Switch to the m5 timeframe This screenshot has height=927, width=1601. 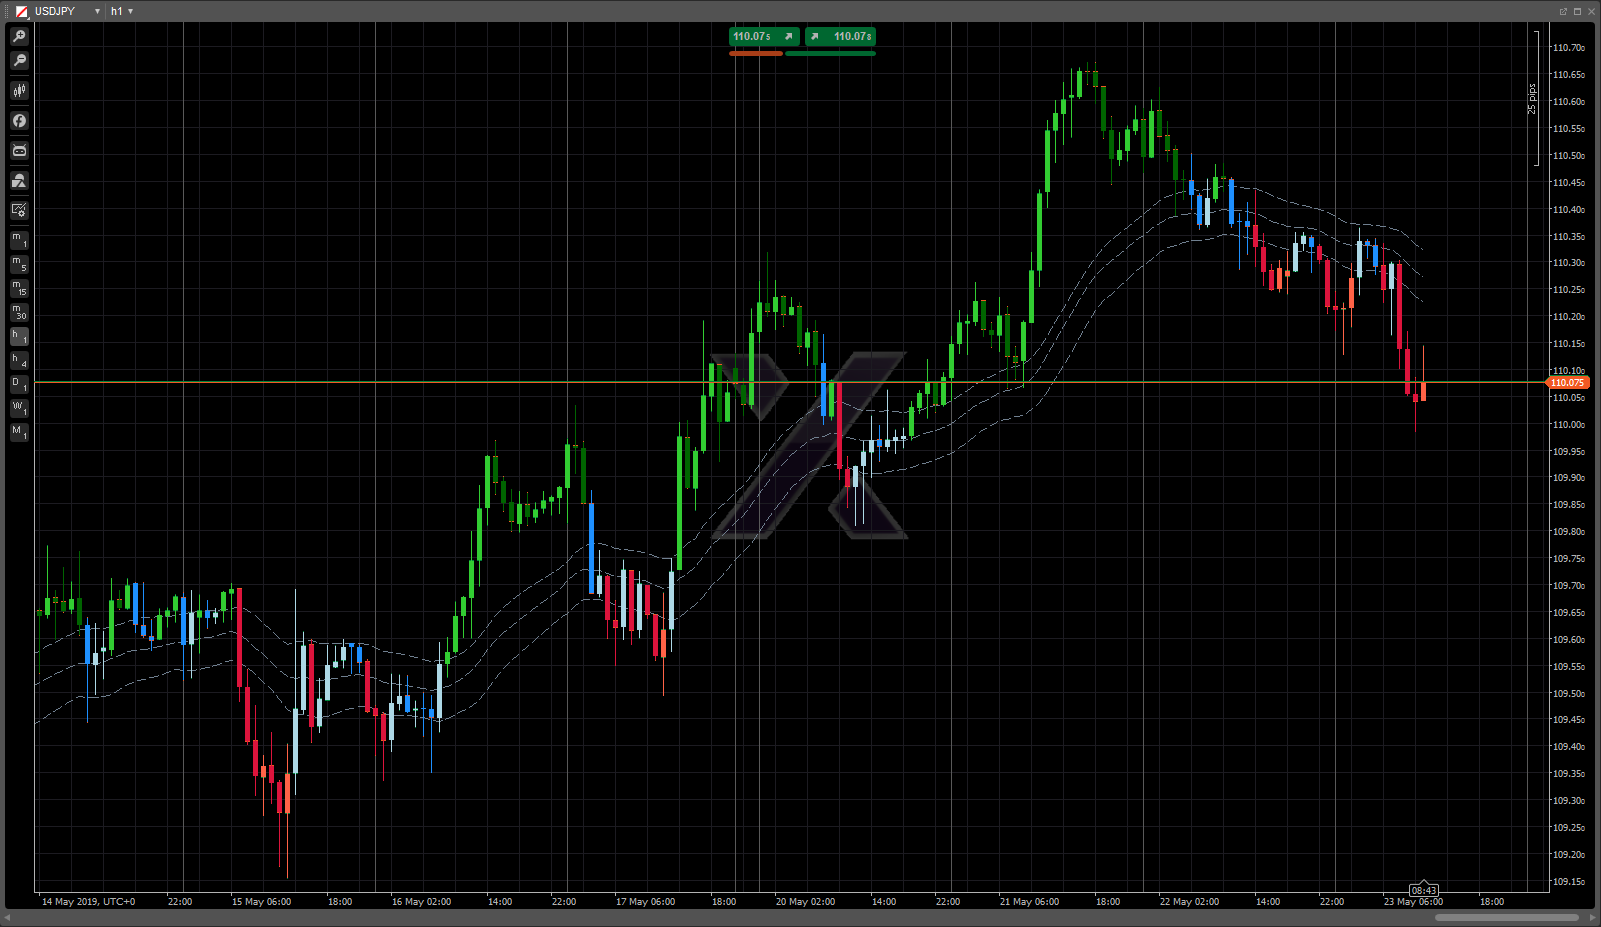pyautogui.click(x=19, y=264)
